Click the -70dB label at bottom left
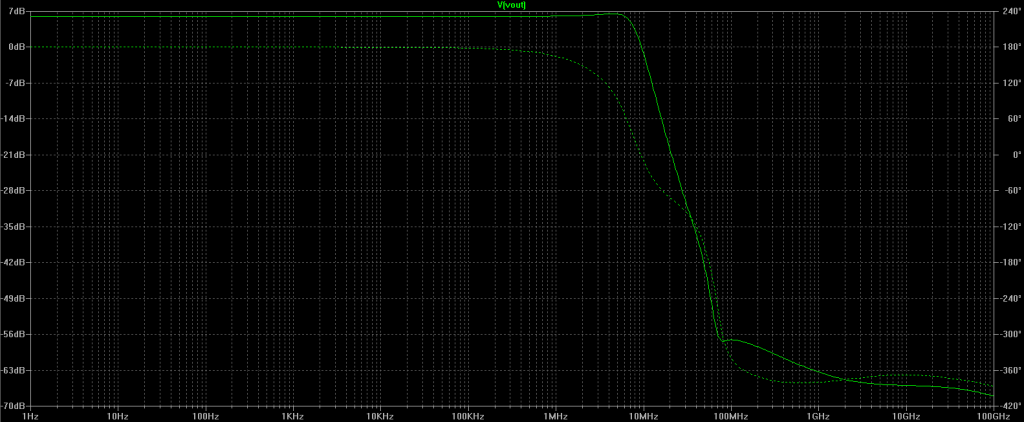 [x=15, y=407]
